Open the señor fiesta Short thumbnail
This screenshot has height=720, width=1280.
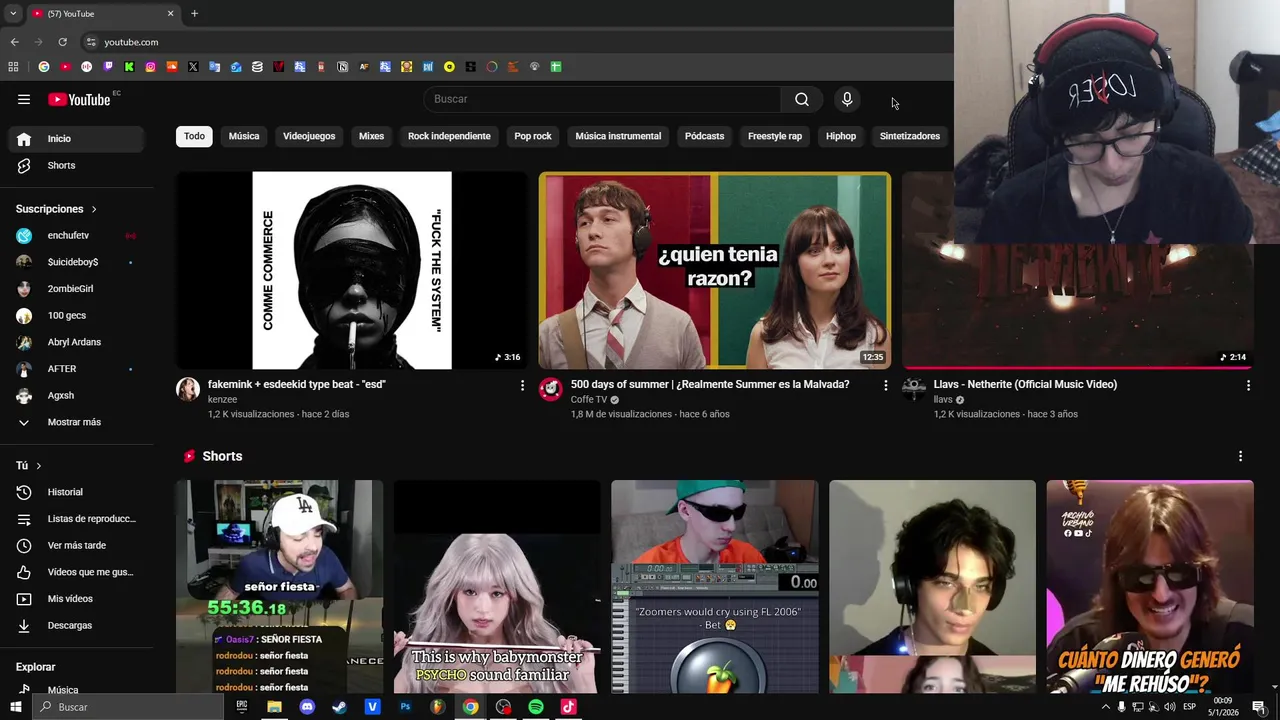click(x=280, y=586)
